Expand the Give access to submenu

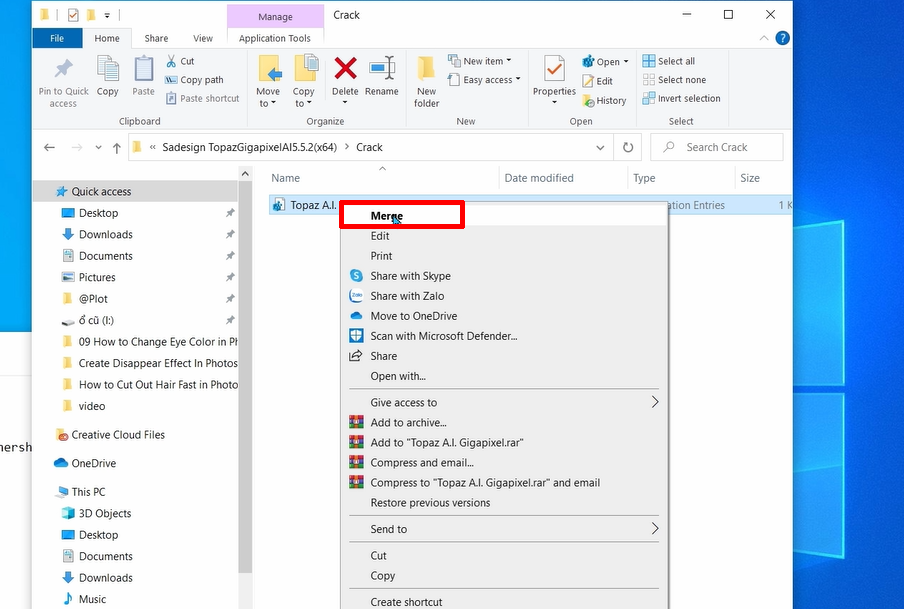pyautogui.click(x=504, y=403)
